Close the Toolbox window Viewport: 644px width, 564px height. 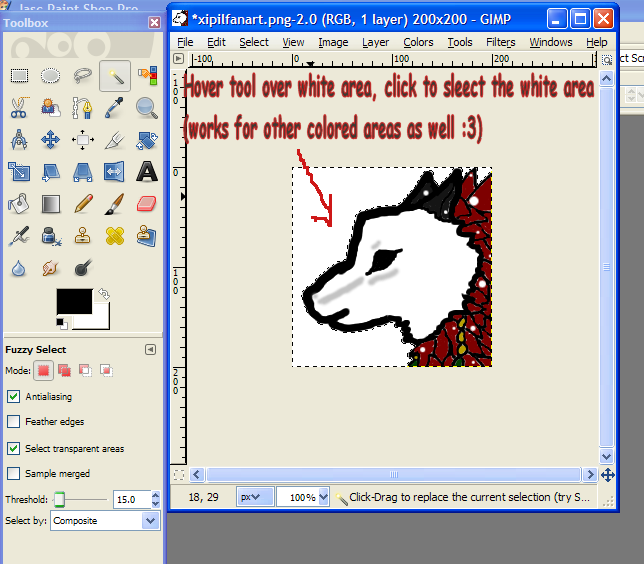point(154,23)
